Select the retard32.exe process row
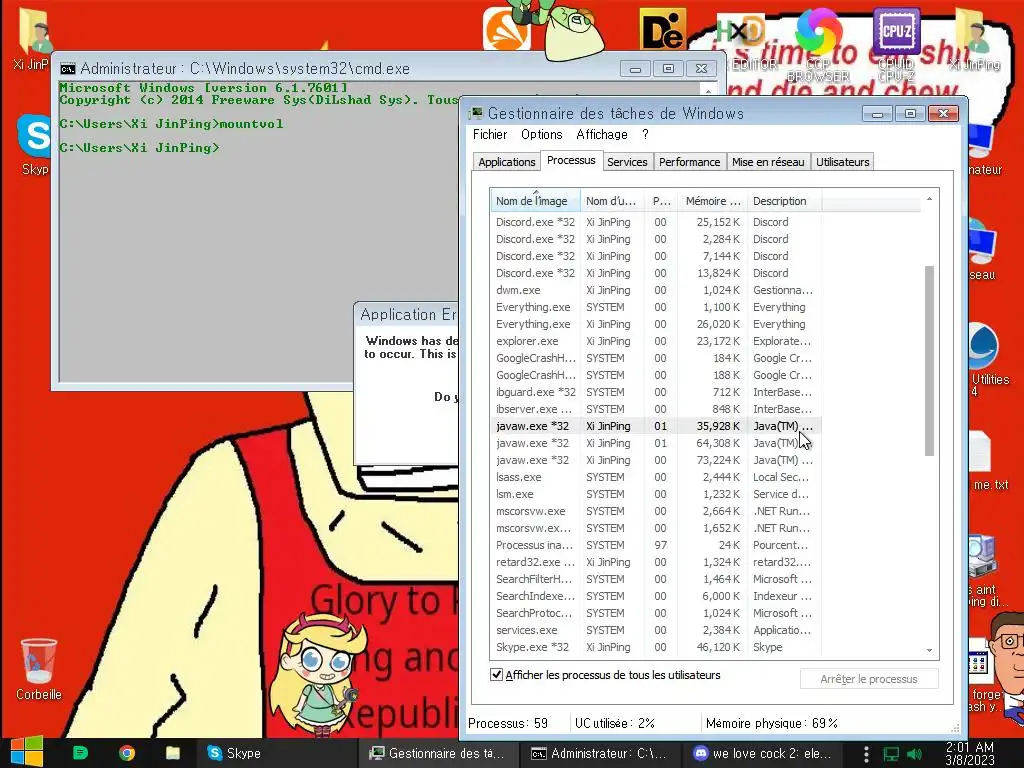Image resolution: width=1024 pixels, height=768 pixels. 655,562
